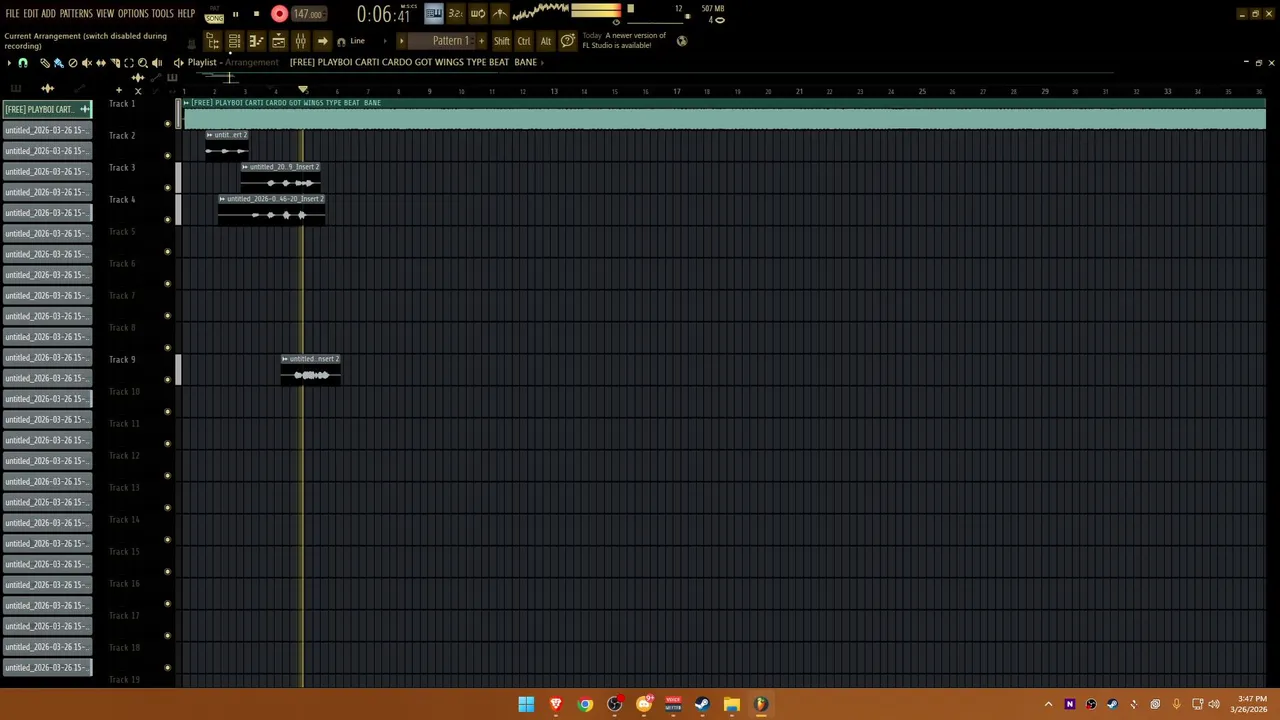Open Steam from the taskbar
The width and height of the screenshot is (1280, 720).
[702, 704]
